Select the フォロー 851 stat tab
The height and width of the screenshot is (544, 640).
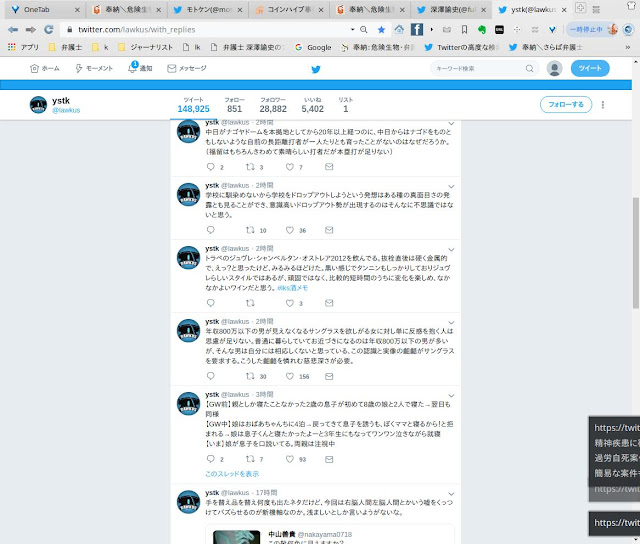(x=234, y=105)
